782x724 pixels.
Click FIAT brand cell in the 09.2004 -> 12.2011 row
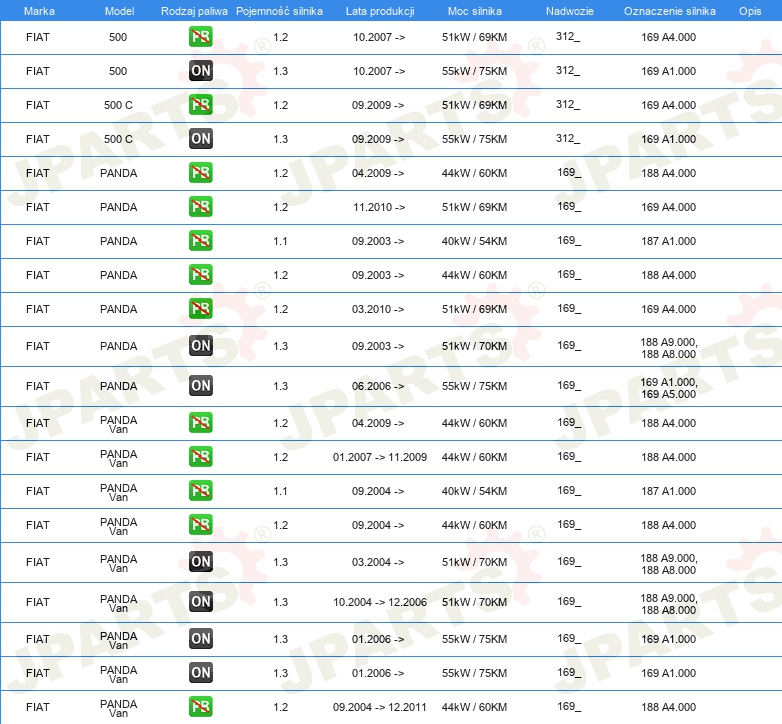[x=38, y=707]
